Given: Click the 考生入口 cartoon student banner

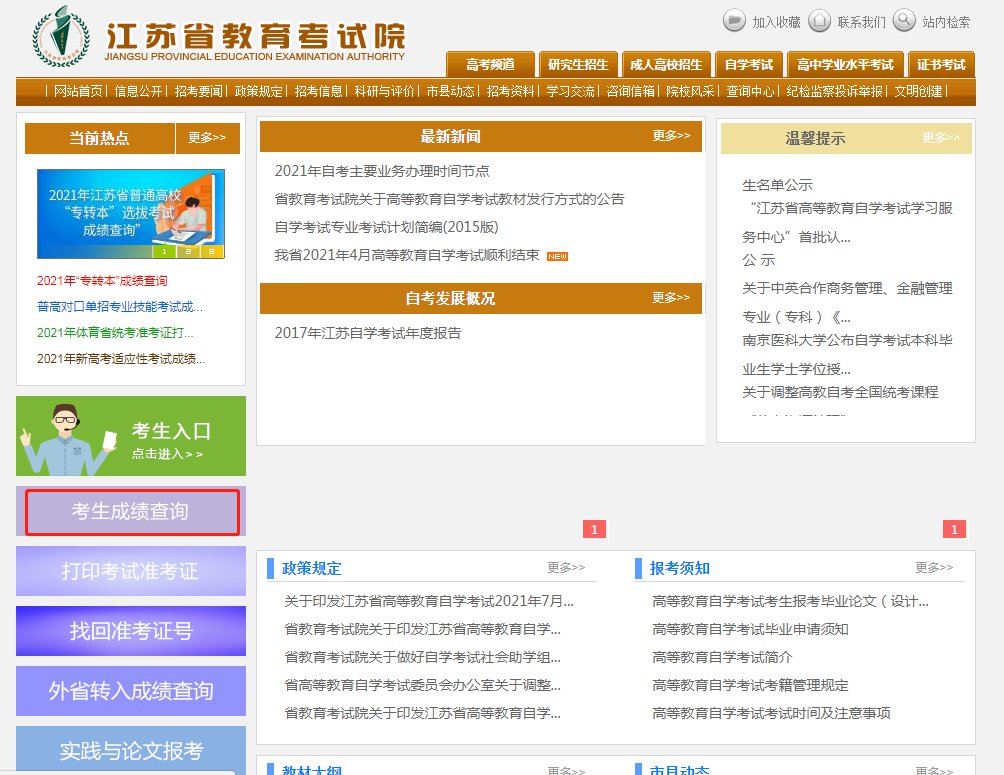Looking at the screenshot, I should (x=130, y=437).
